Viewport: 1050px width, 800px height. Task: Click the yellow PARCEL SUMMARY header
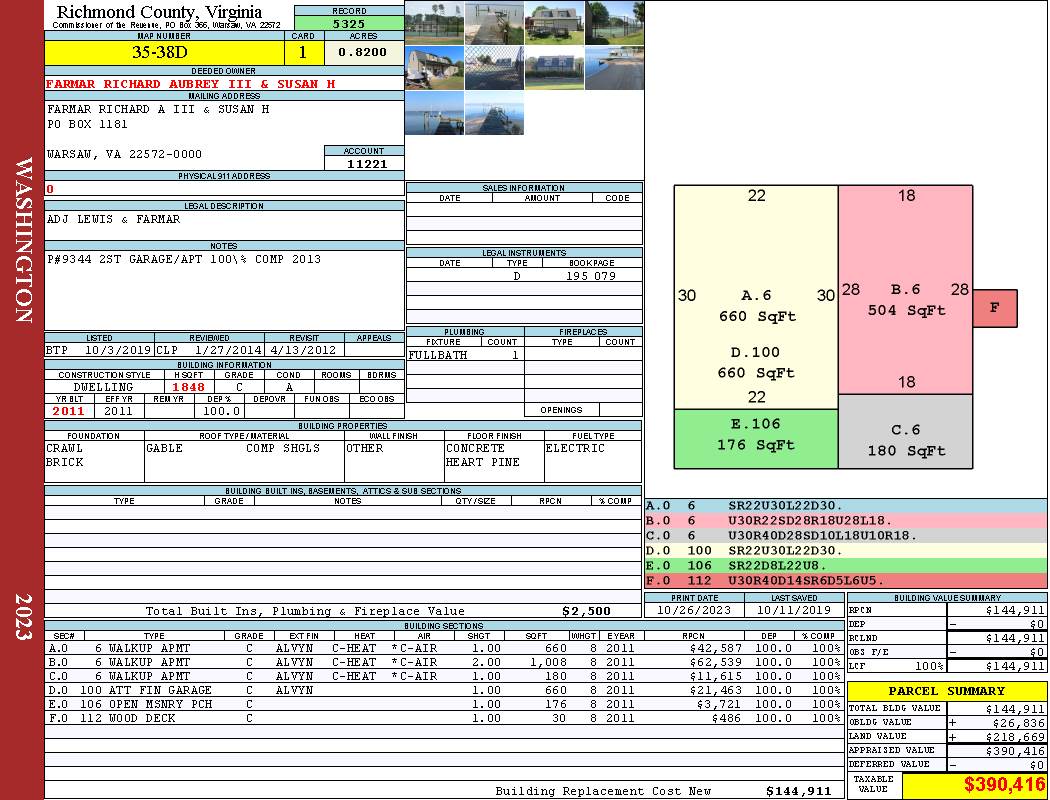(x=947, y=691)
